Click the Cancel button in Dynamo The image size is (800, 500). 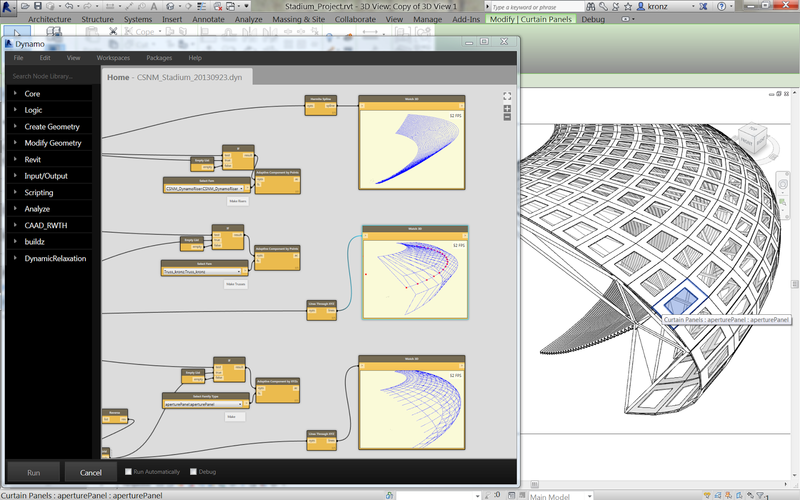91,472
